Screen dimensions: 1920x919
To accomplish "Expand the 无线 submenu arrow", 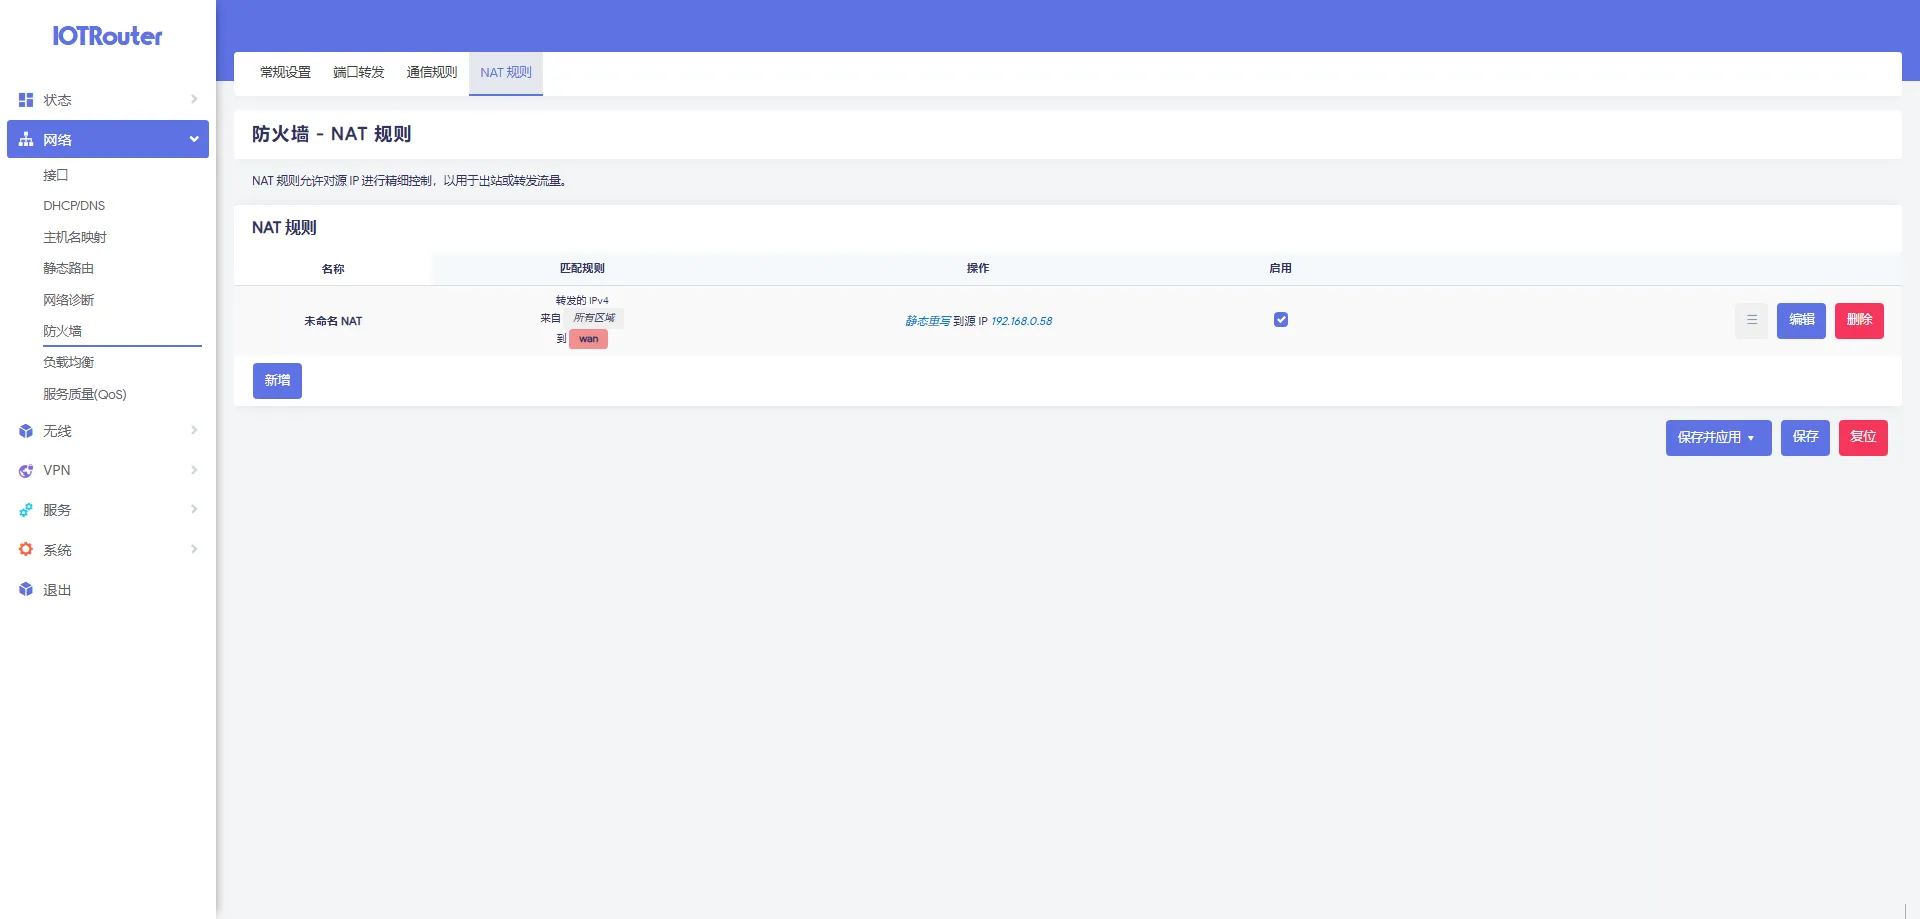I will [x=194, y=431].
